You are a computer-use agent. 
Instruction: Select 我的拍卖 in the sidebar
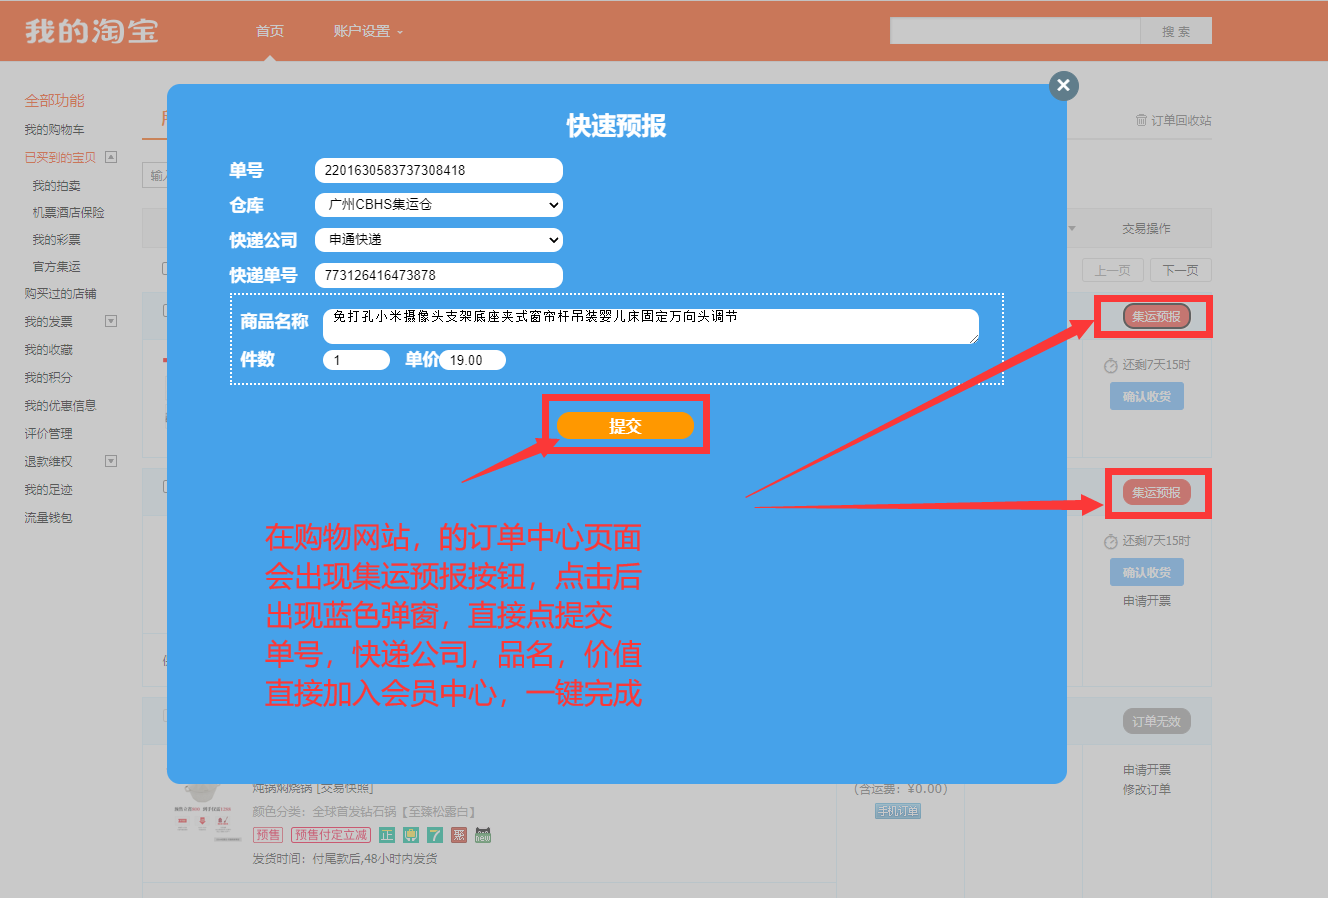[x=57, y=186]
